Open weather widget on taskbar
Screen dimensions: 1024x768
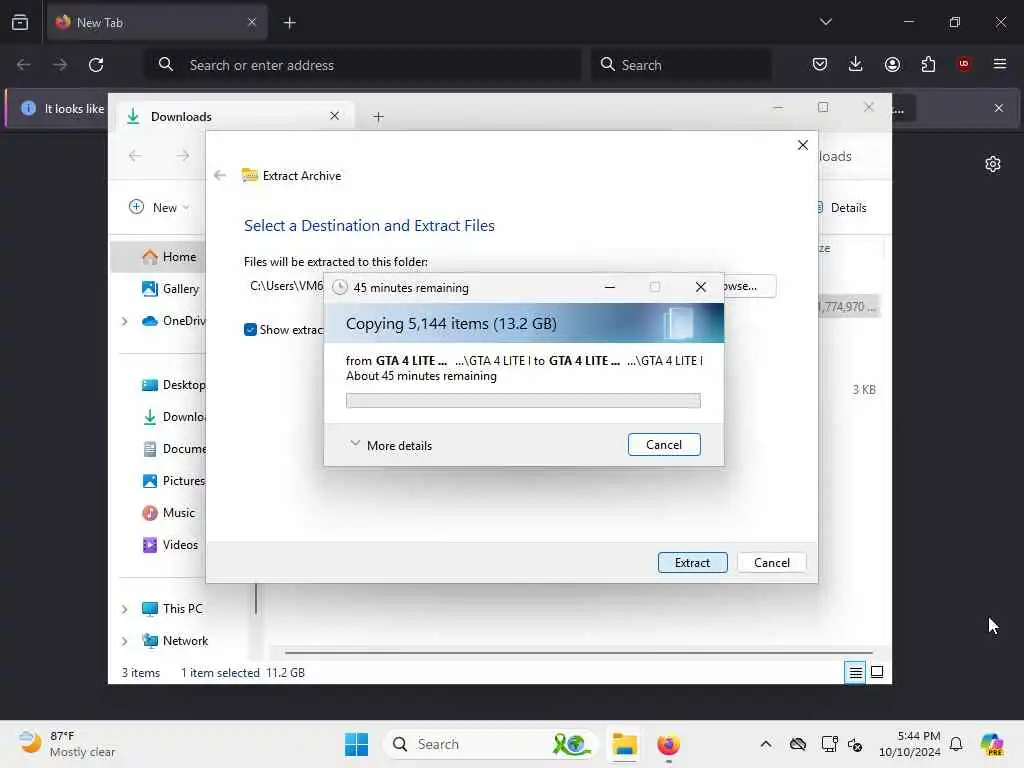coord(67,744)
